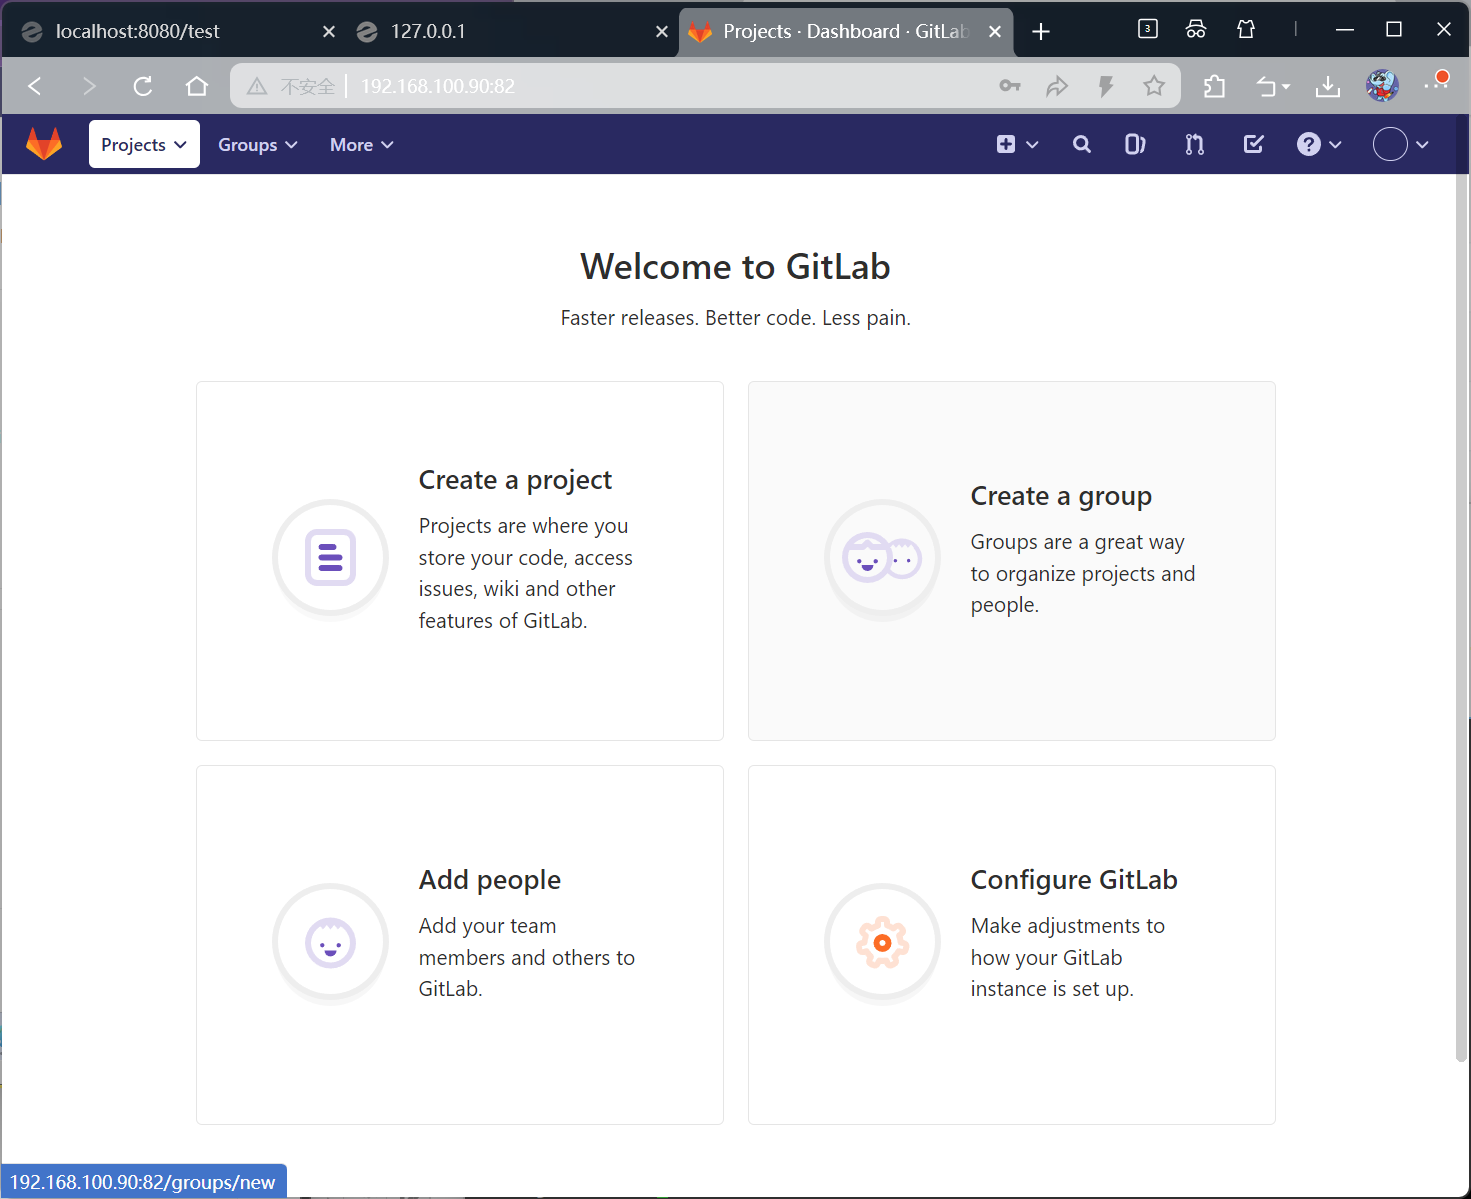
Task: Expand the chevron beside the plus icon
Action: pos(1033,145)
